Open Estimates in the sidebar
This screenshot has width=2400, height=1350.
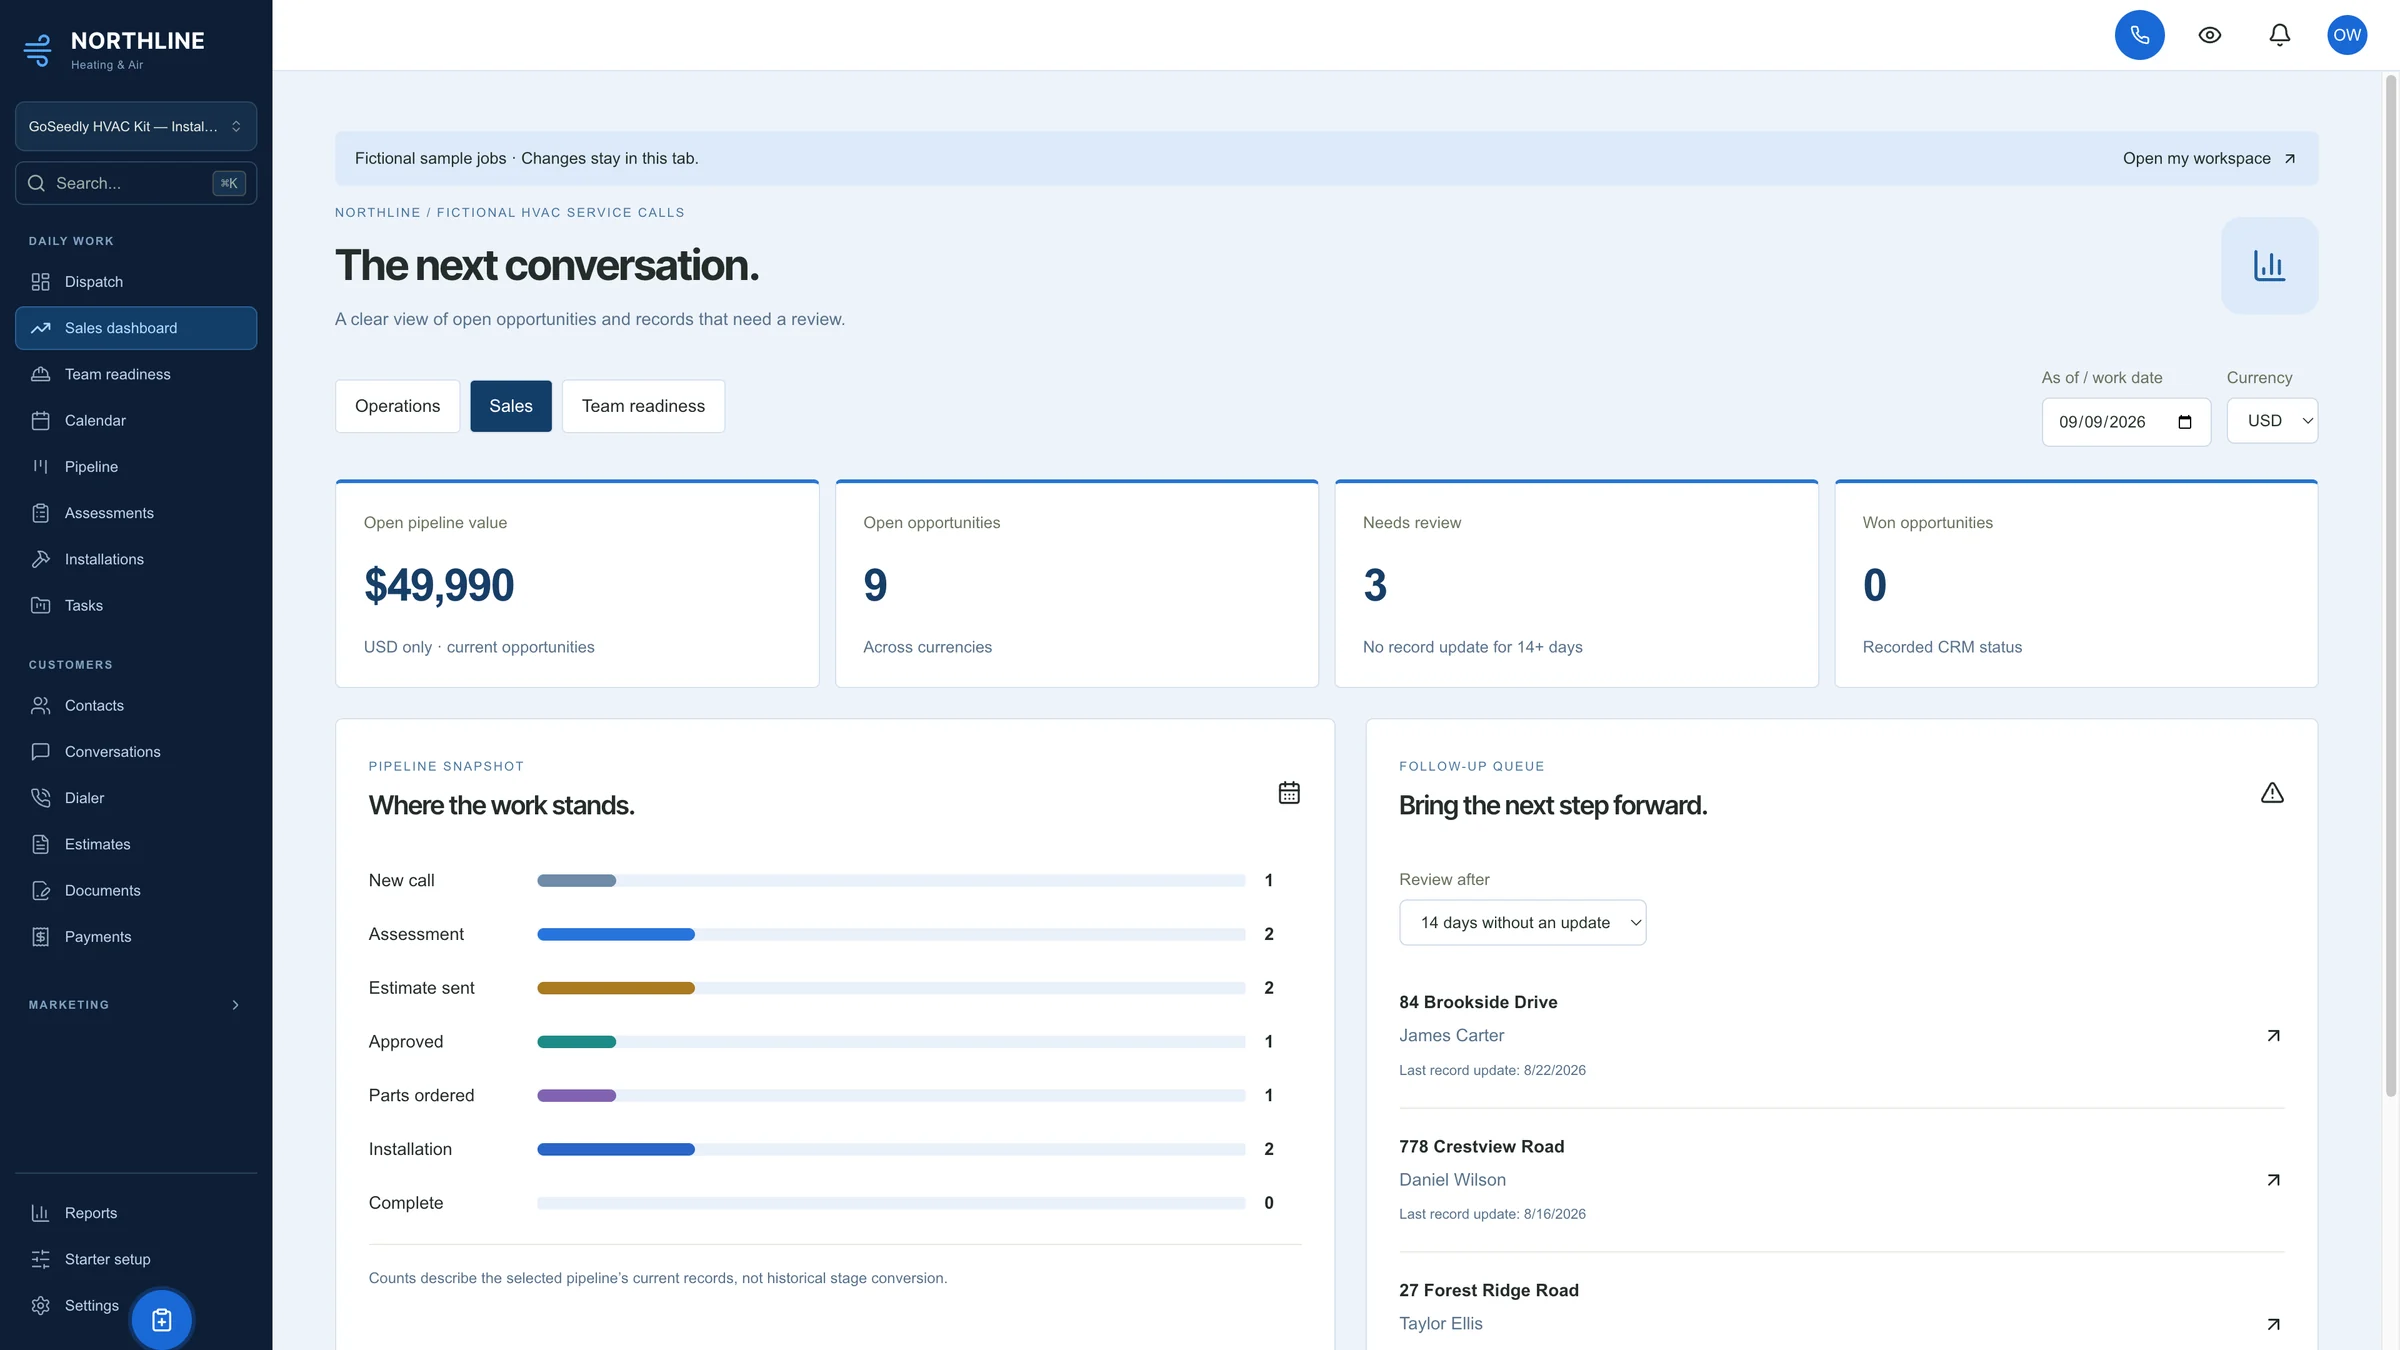click(136, 844)
